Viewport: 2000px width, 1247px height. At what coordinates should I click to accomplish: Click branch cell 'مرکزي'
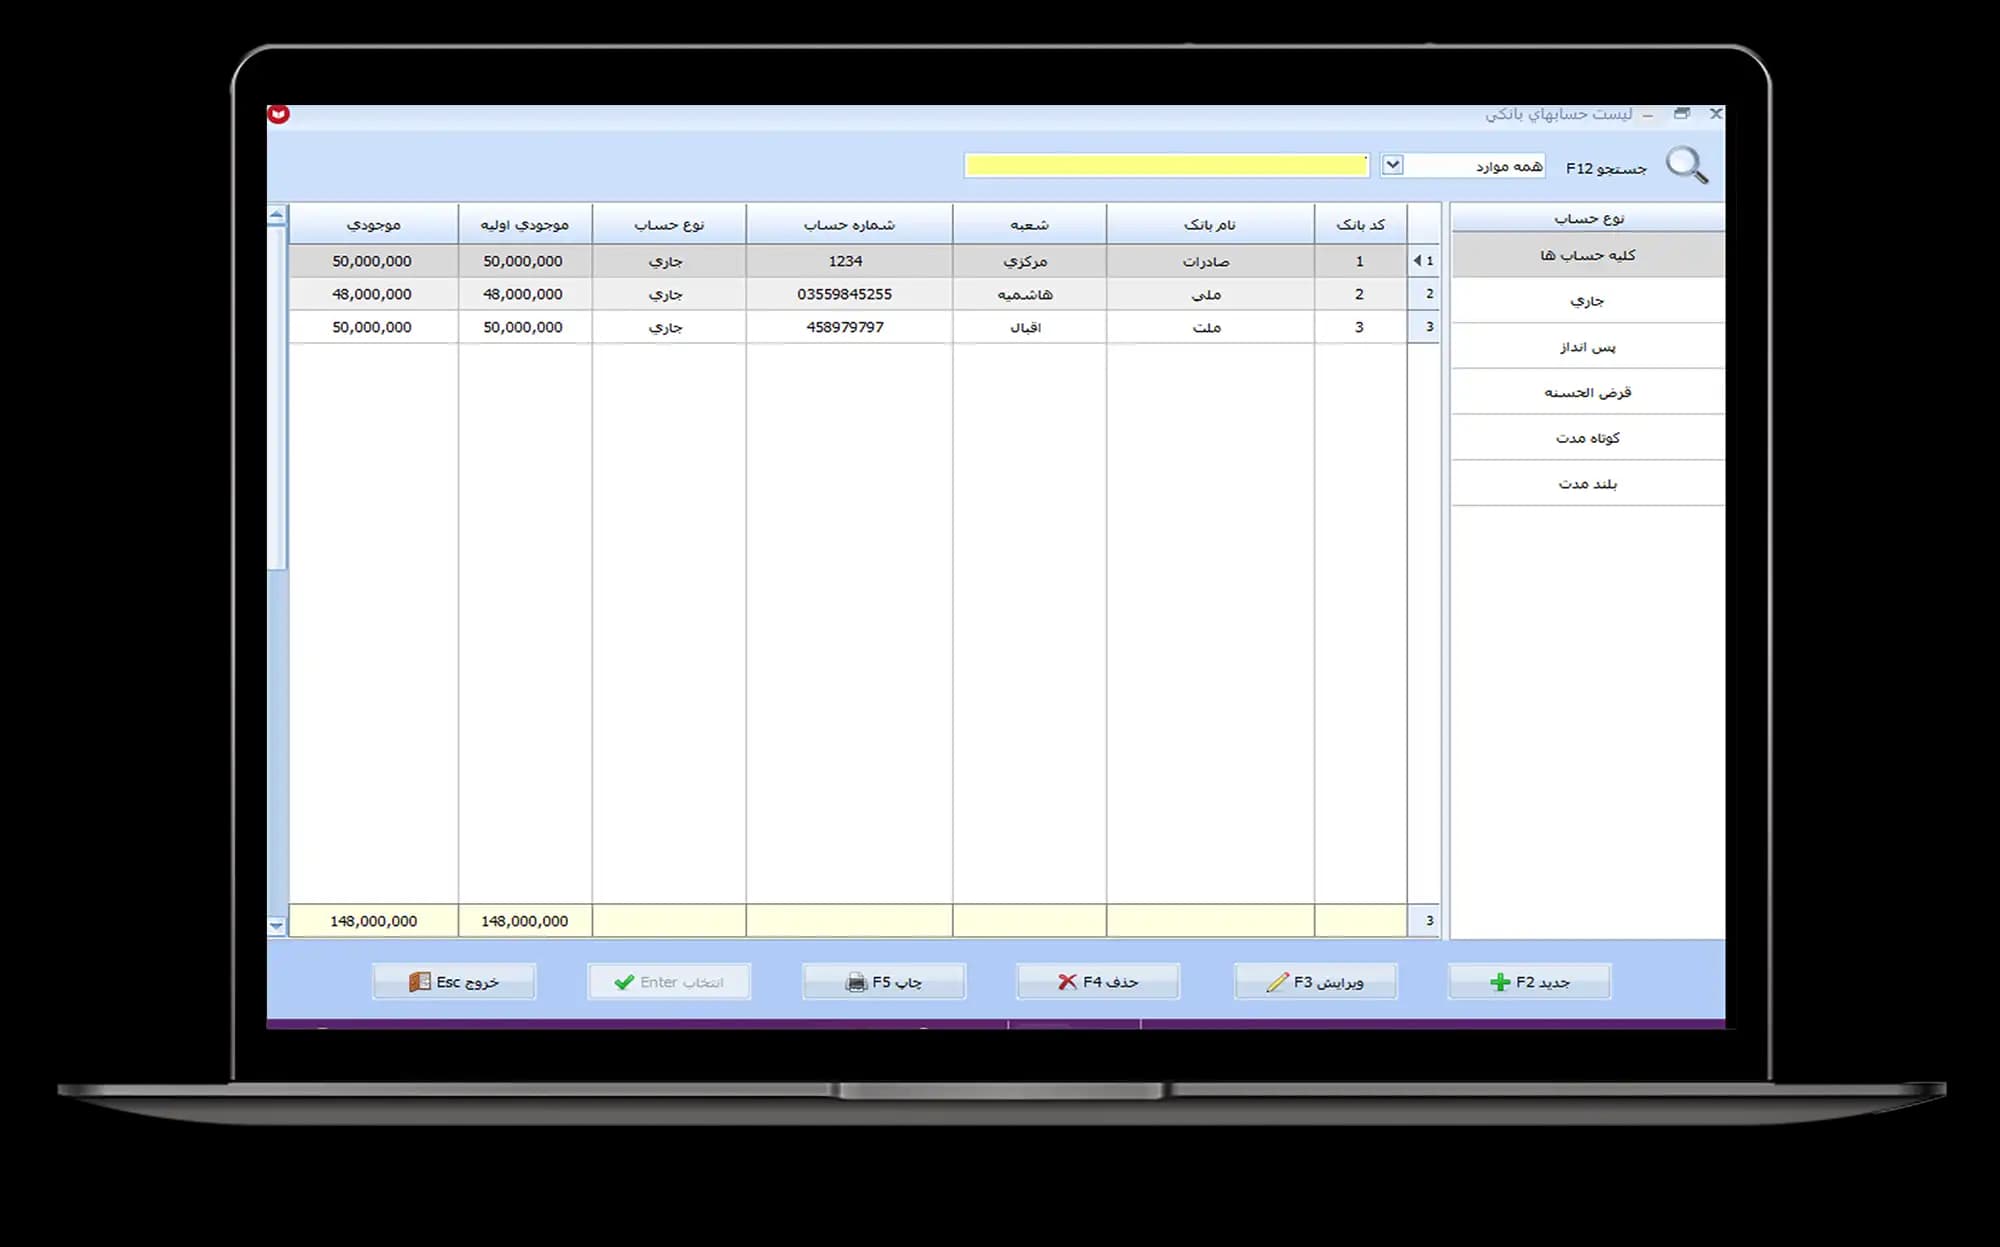pos(1030,261)
